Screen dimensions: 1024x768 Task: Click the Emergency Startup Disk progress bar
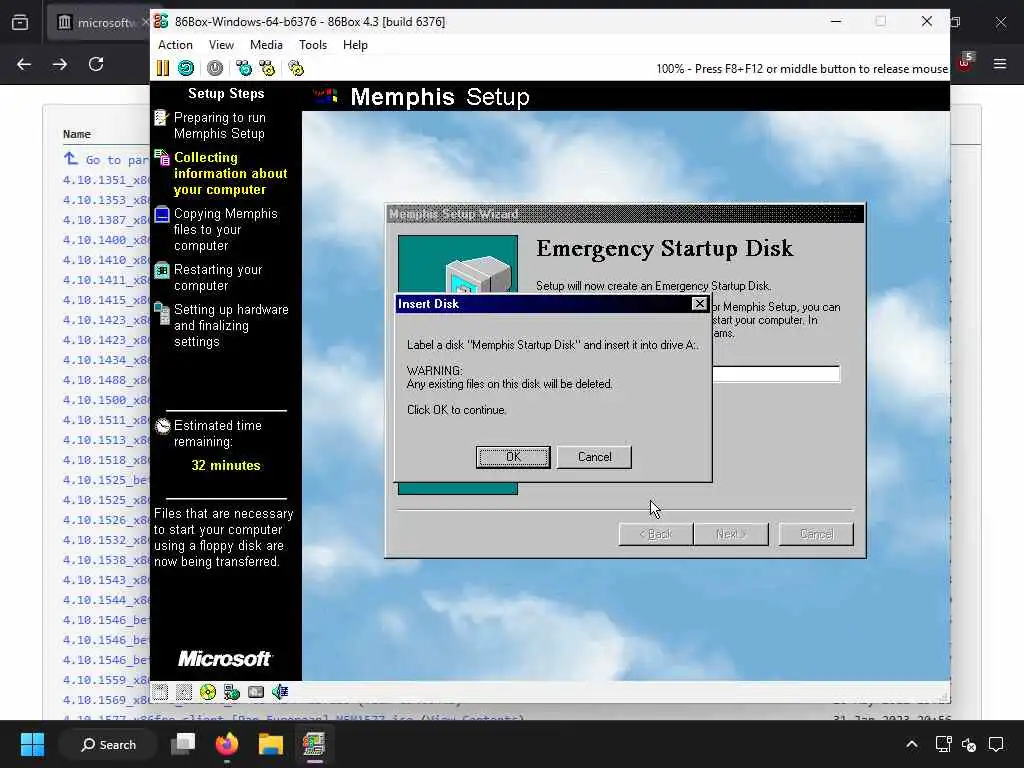coord(776,374)
